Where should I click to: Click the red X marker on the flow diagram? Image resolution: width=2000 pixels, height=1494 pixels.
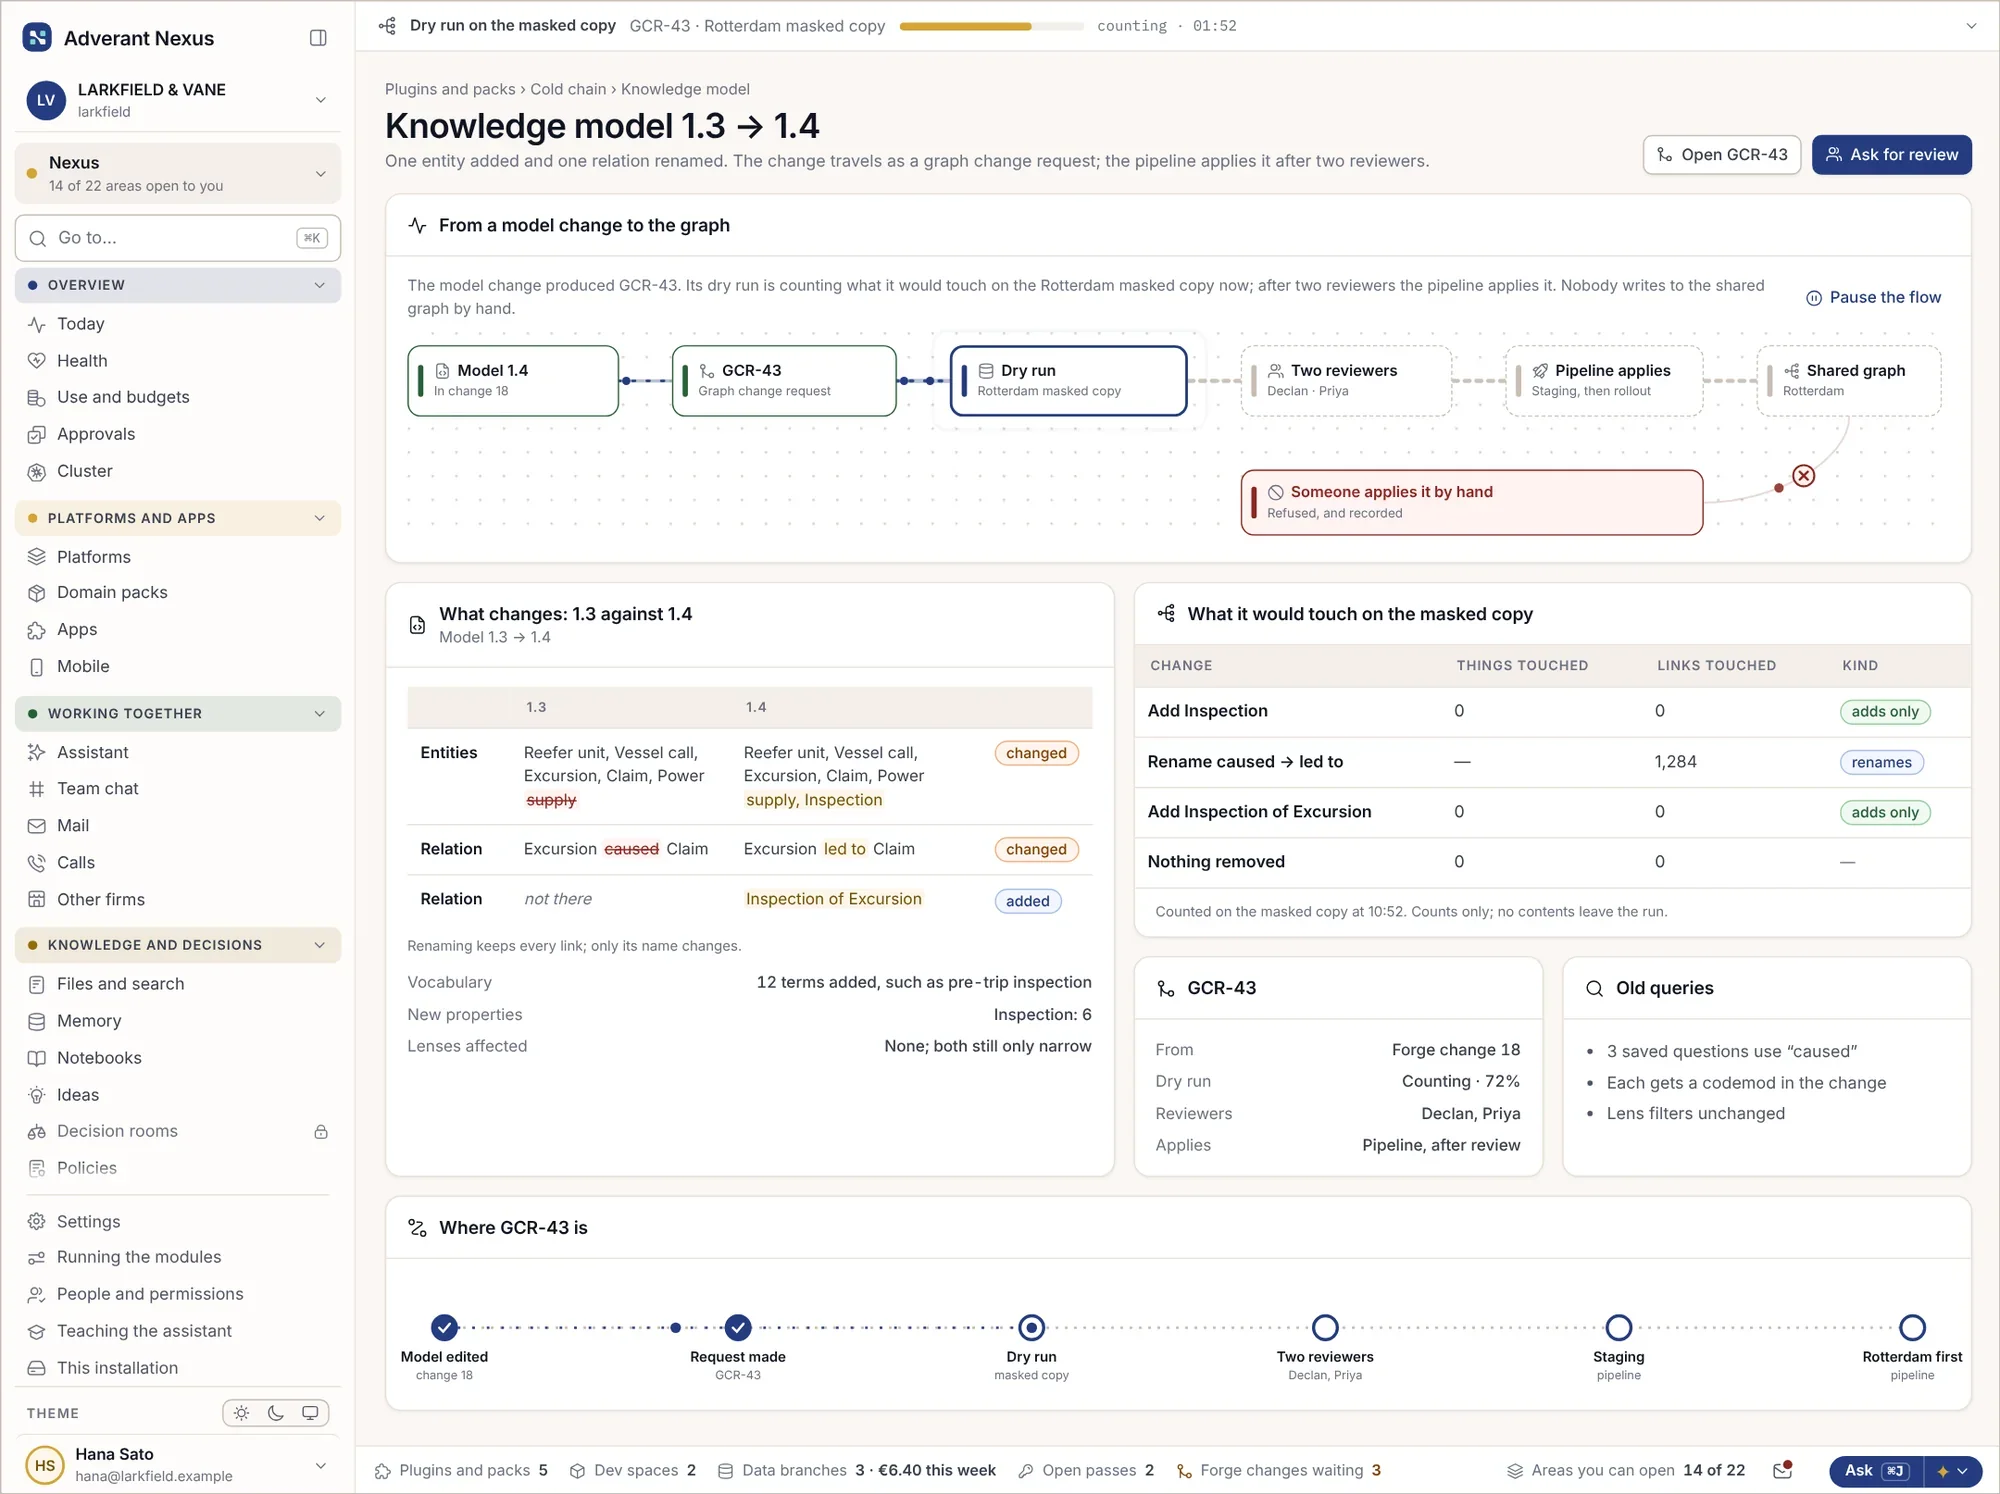[x=1803, y=476]
